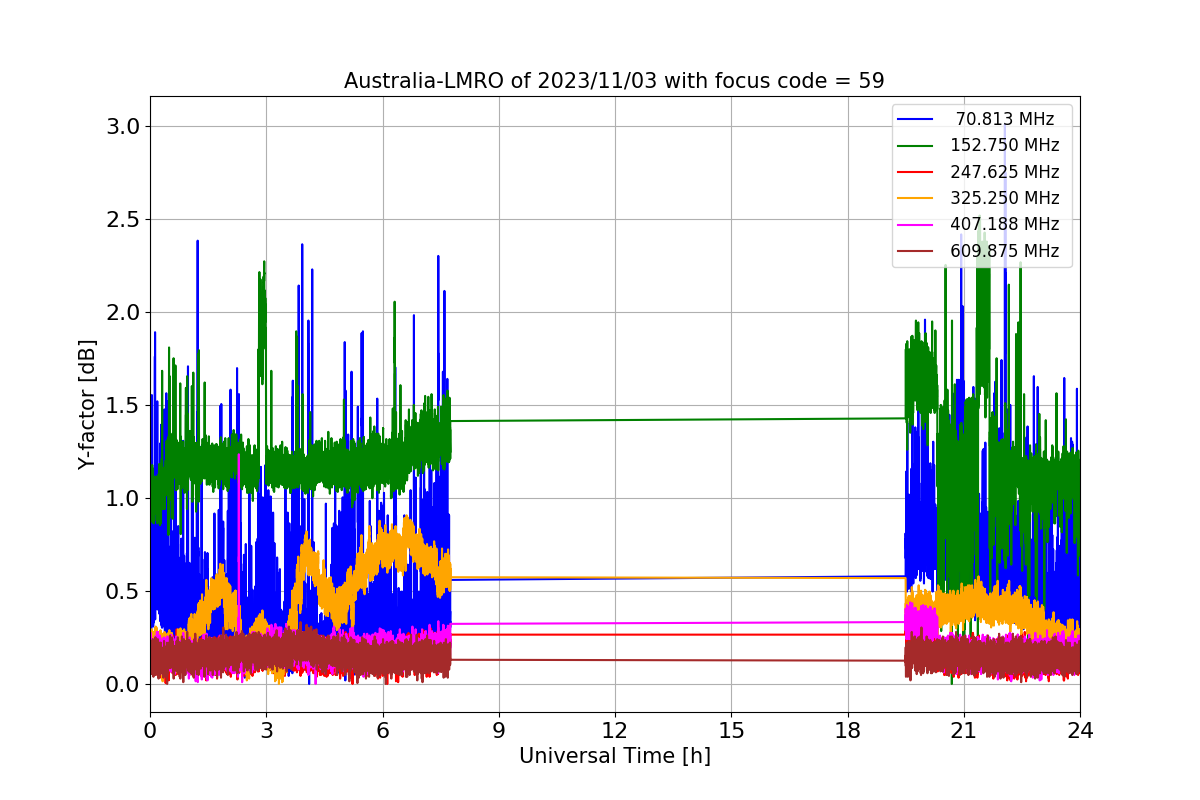Click the y-axis tick label 3.0
The width and height of the screenshot is (1200, 800).
pos(122,126)
